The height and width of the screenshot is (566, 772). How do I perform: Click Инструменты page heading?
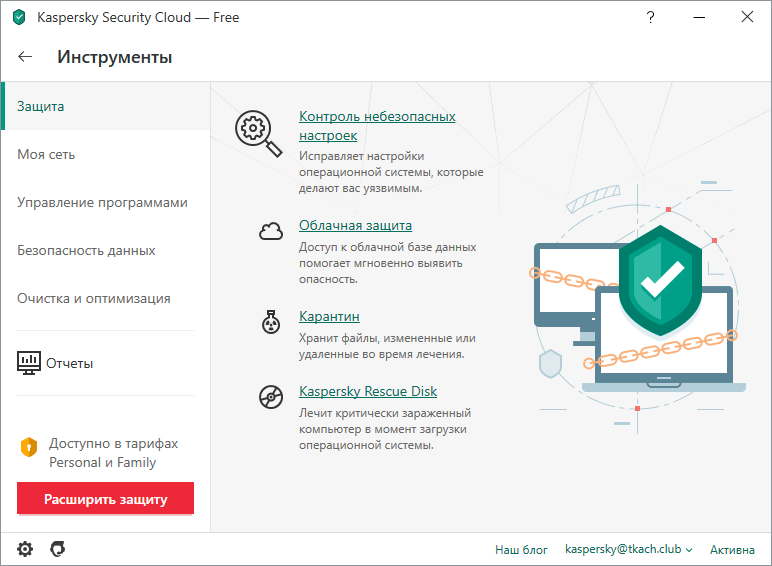point(115,57)
